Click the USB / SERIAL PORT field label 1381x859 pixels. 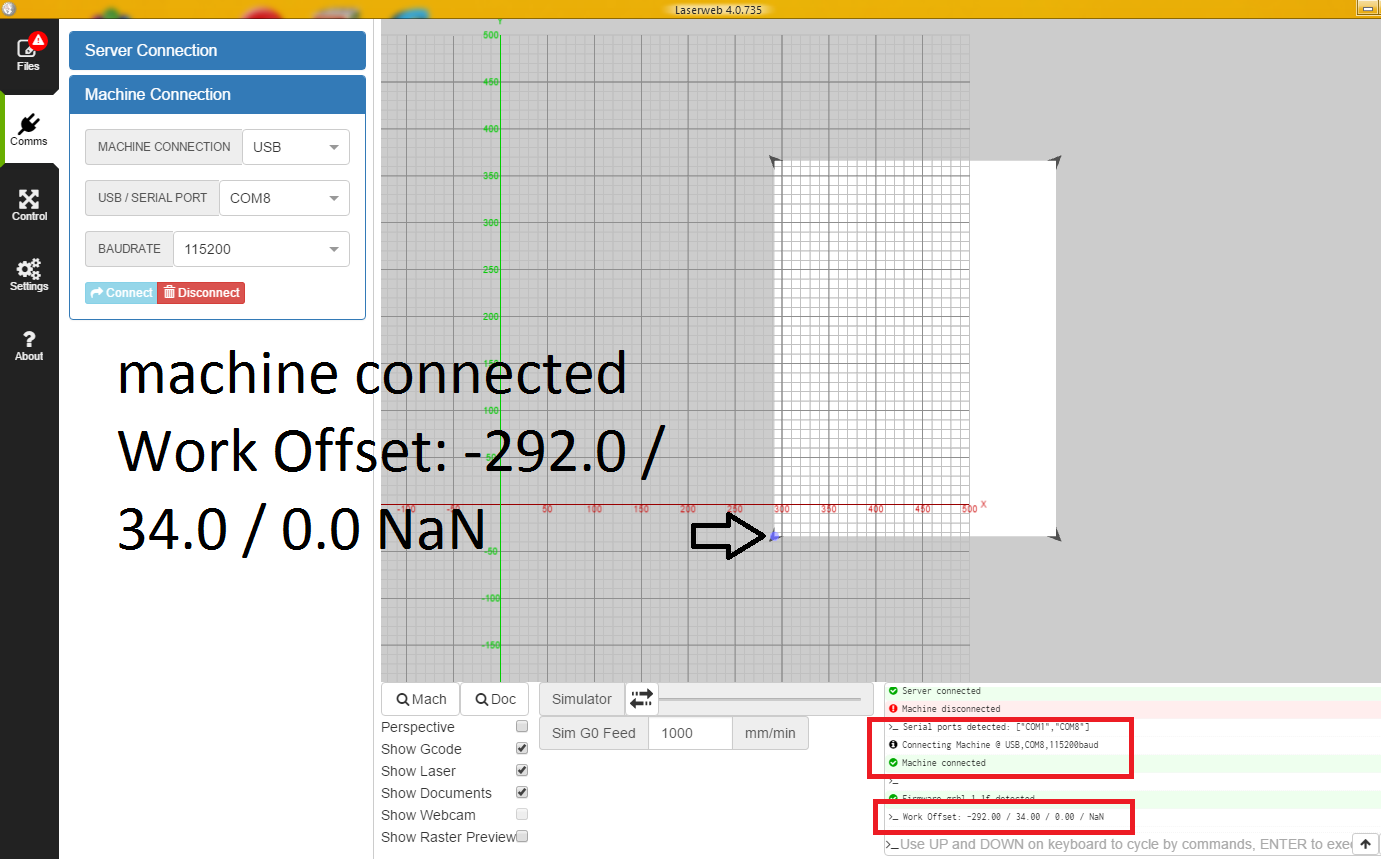(x=152, y=198)
